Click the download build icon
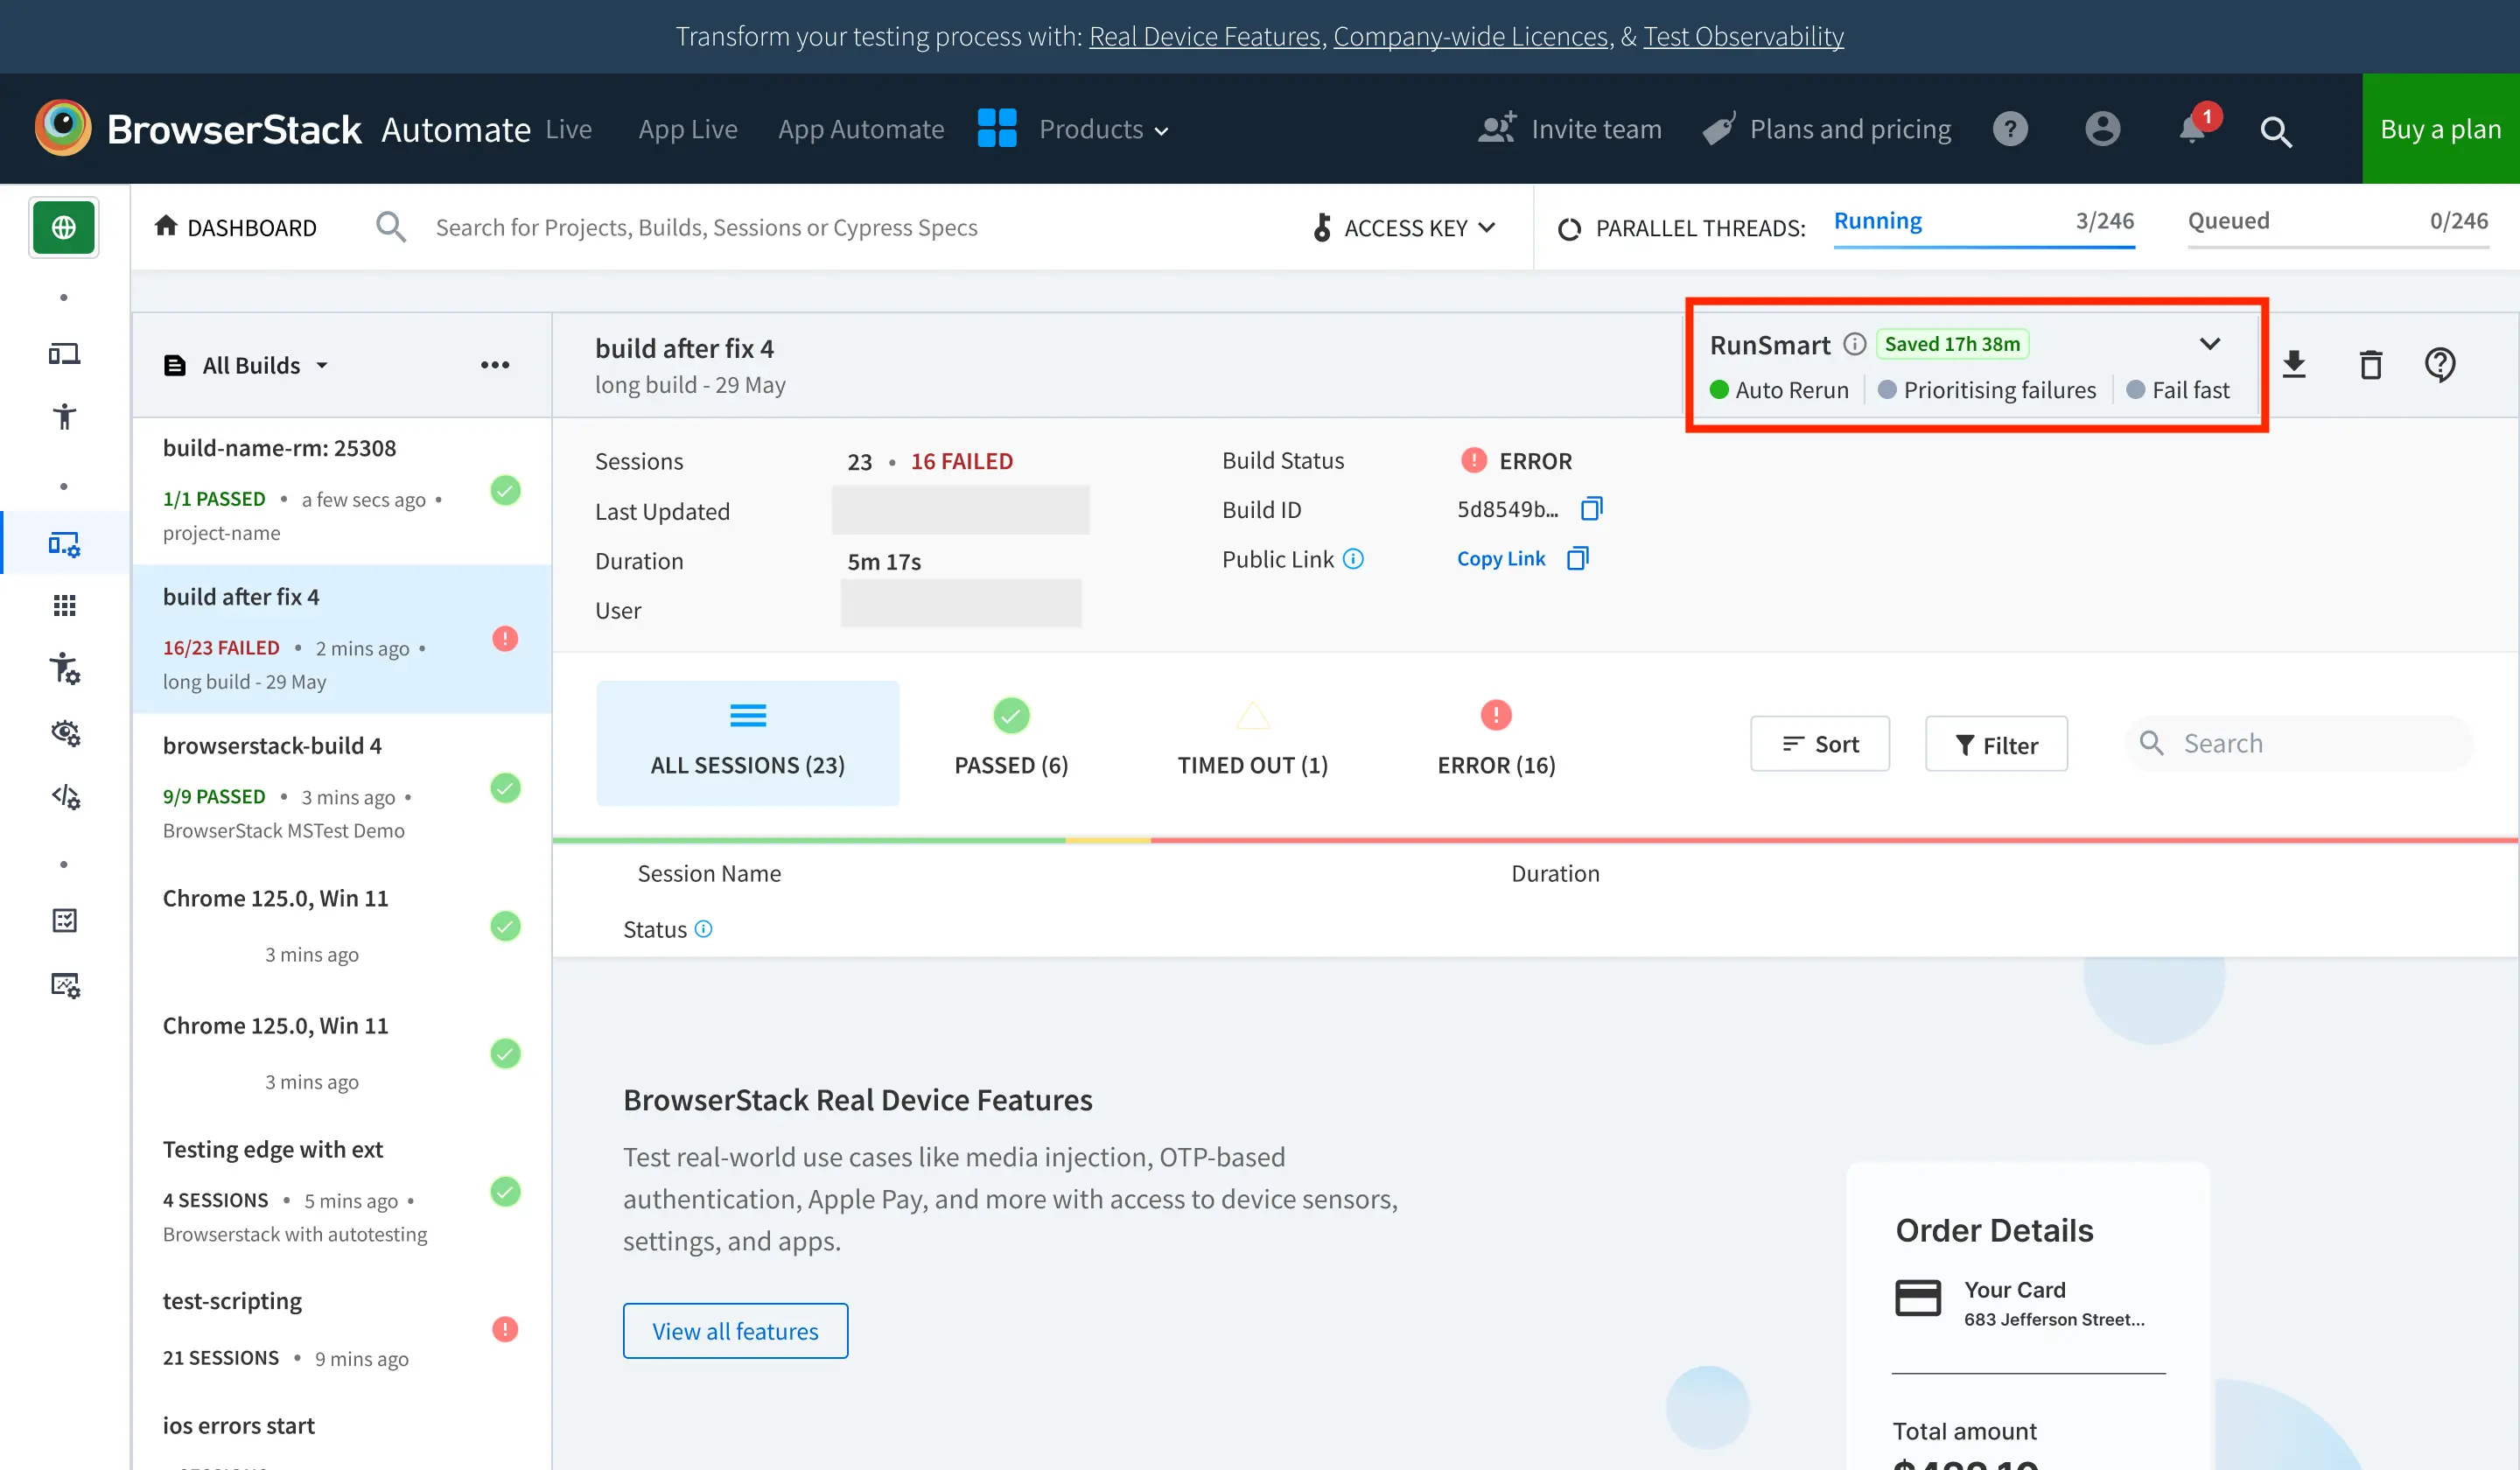Screen dimensions: 2520x1470 click(2294, 365)
